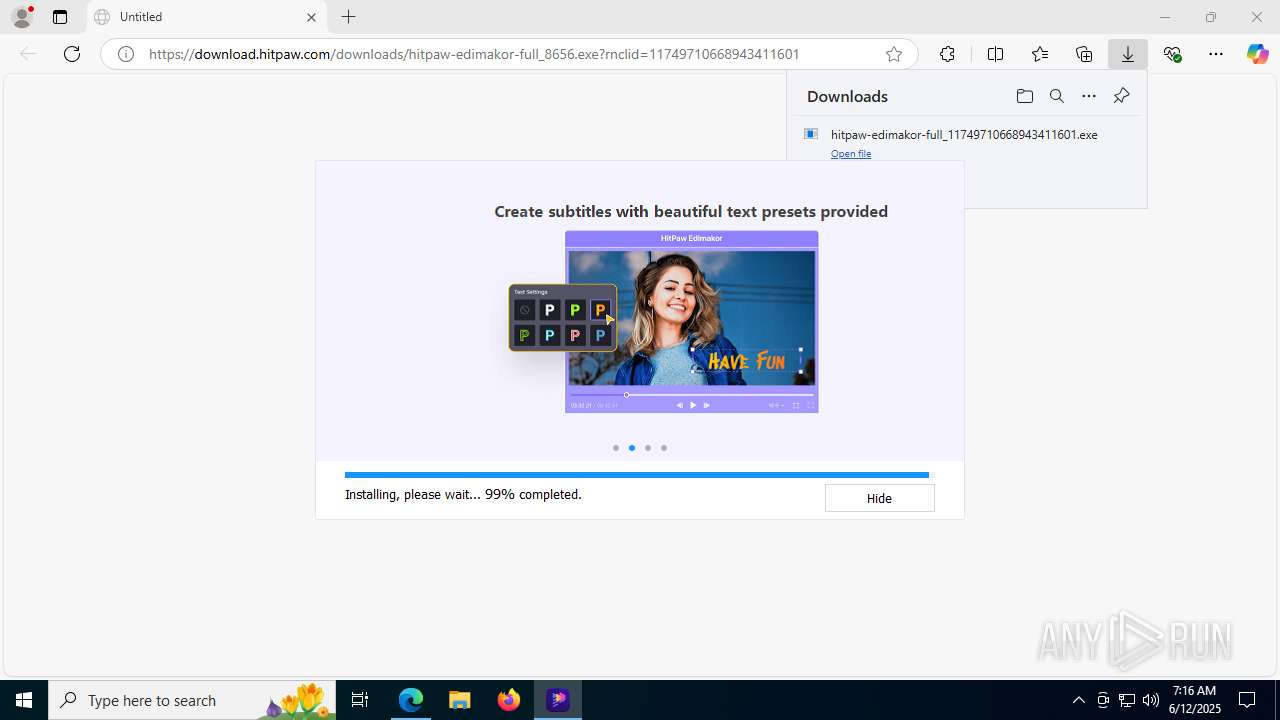The width and height of the screenshot is (1280, 720).
Task: Open Copilot sidebar icon
Action: [1258, 54]
